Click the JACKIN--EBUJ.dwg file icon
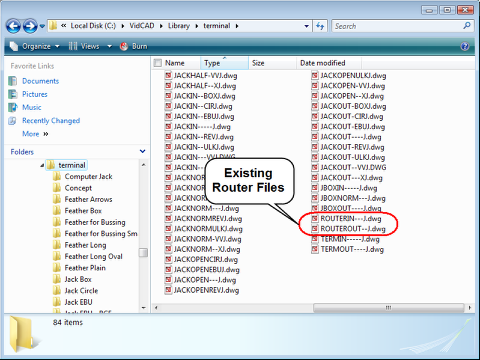 [x=168, y=117]
